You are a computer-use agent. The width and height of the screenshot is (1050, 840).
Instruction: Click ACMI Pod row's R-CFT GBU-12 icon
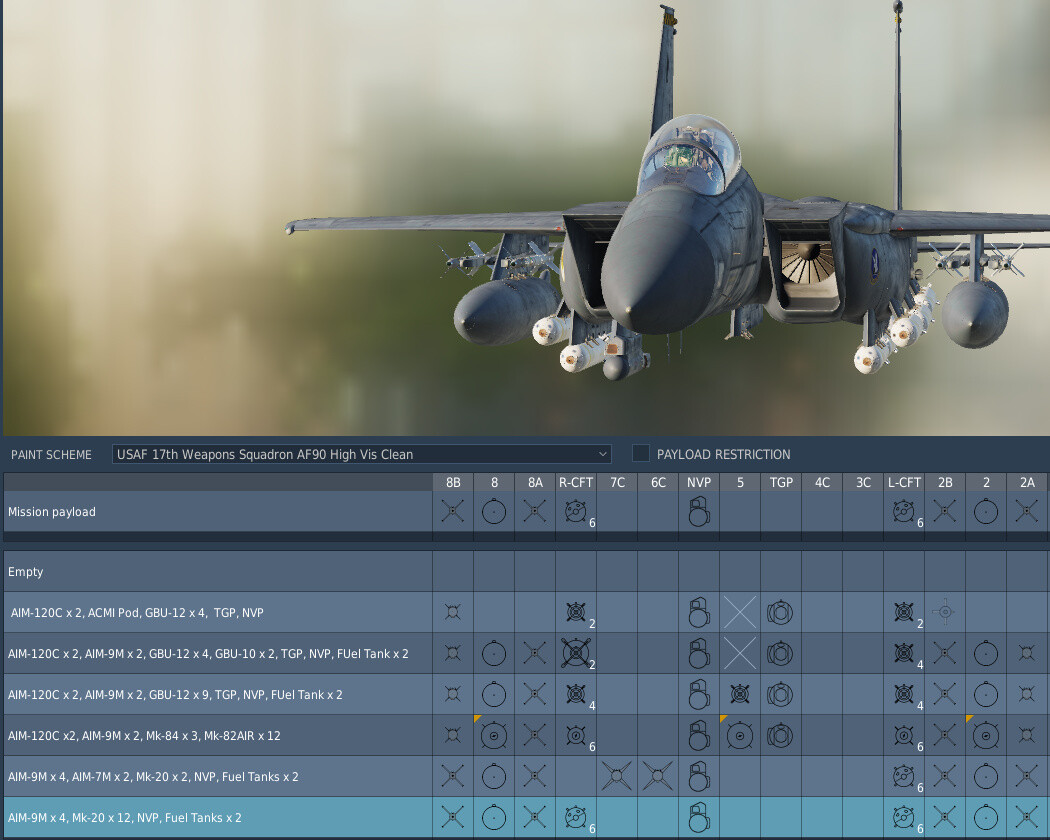click(576, 612)
